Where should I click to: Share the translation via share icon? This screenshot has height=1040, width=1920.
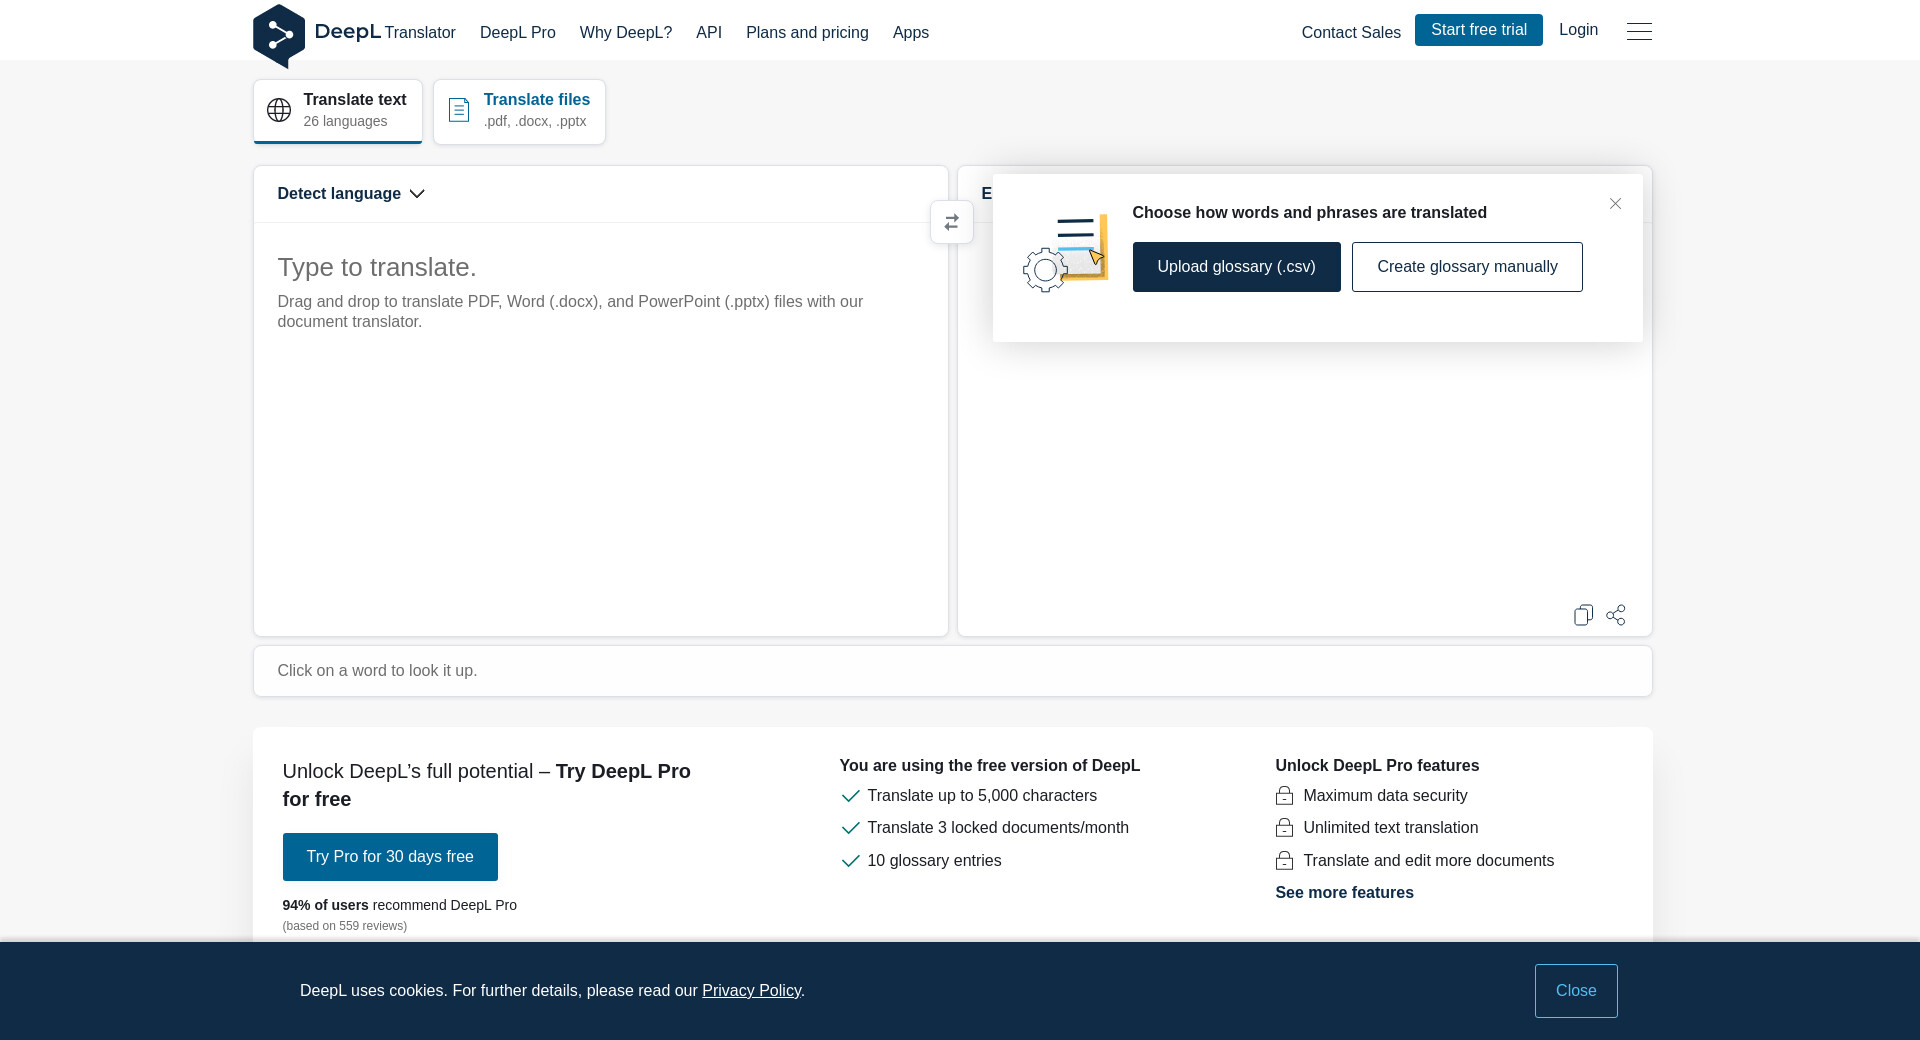[1615, 615]
